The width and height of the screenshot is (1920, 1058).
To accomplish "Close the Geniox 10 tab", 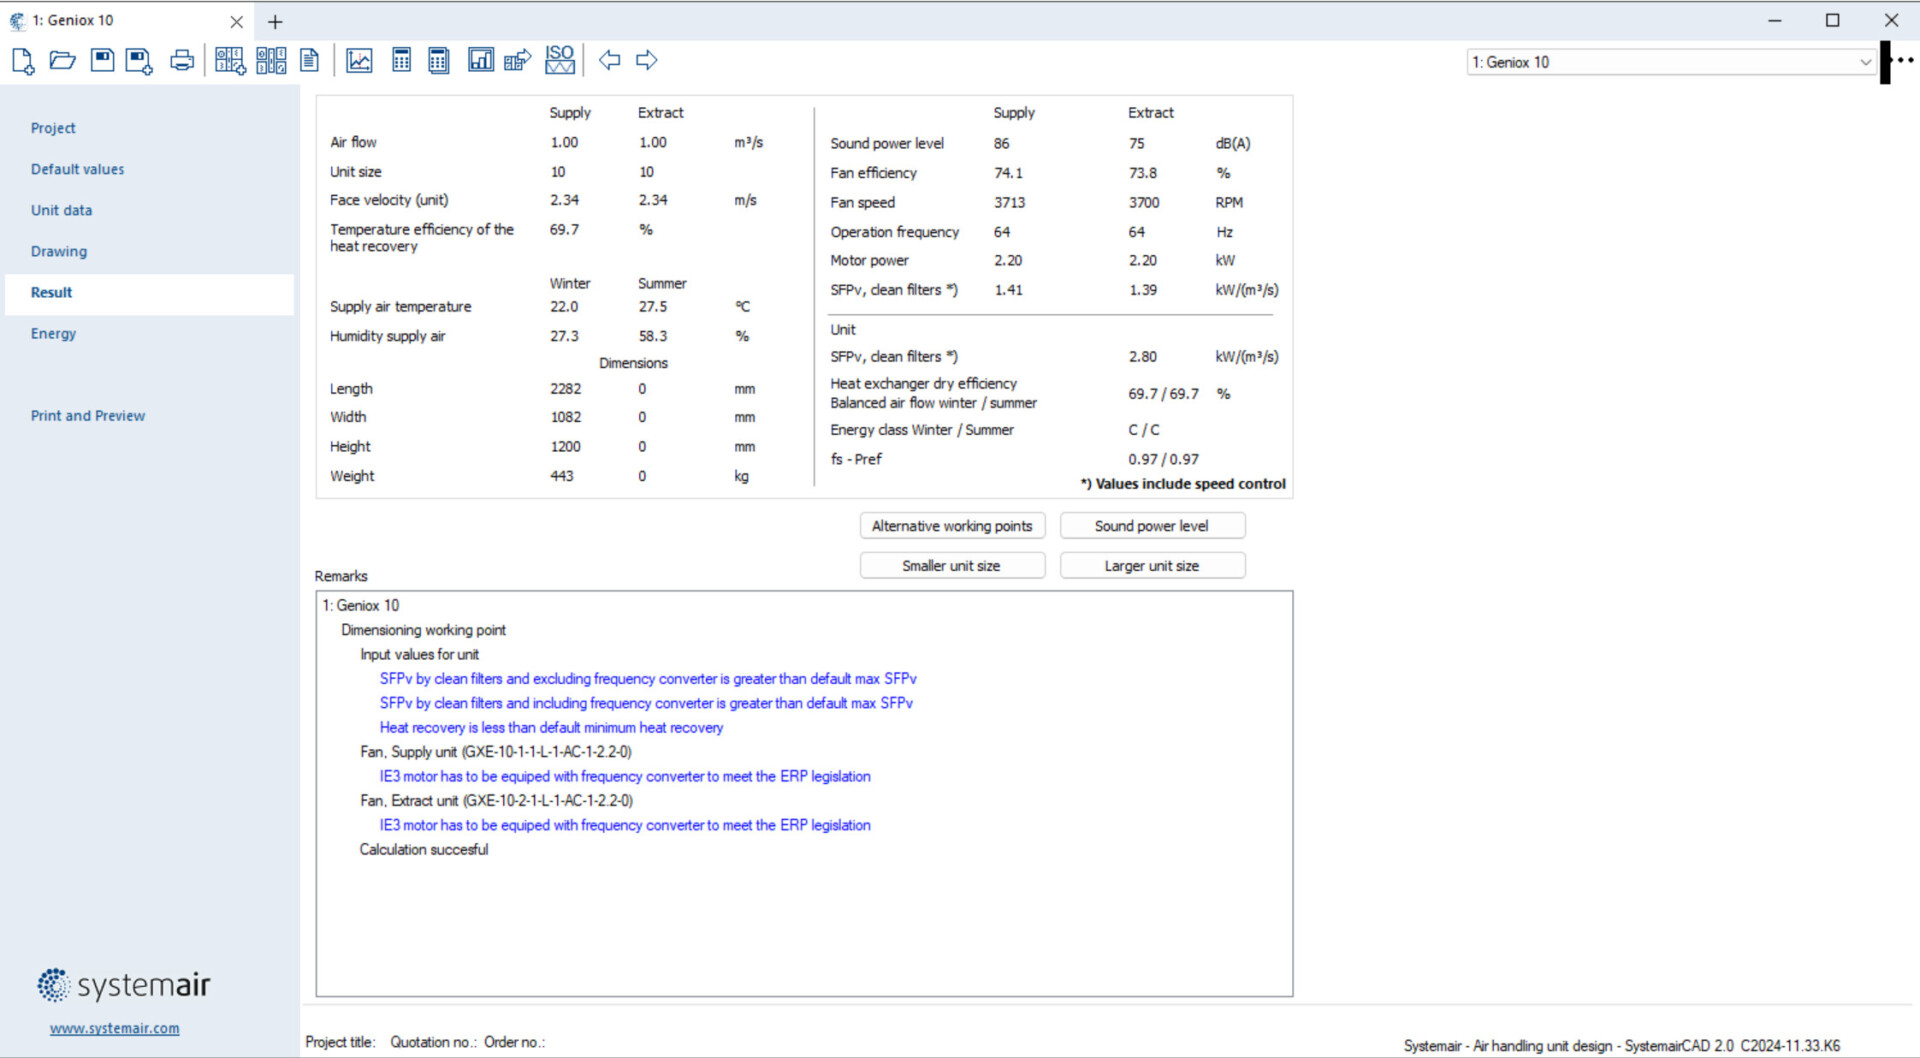I will point(236,21).
